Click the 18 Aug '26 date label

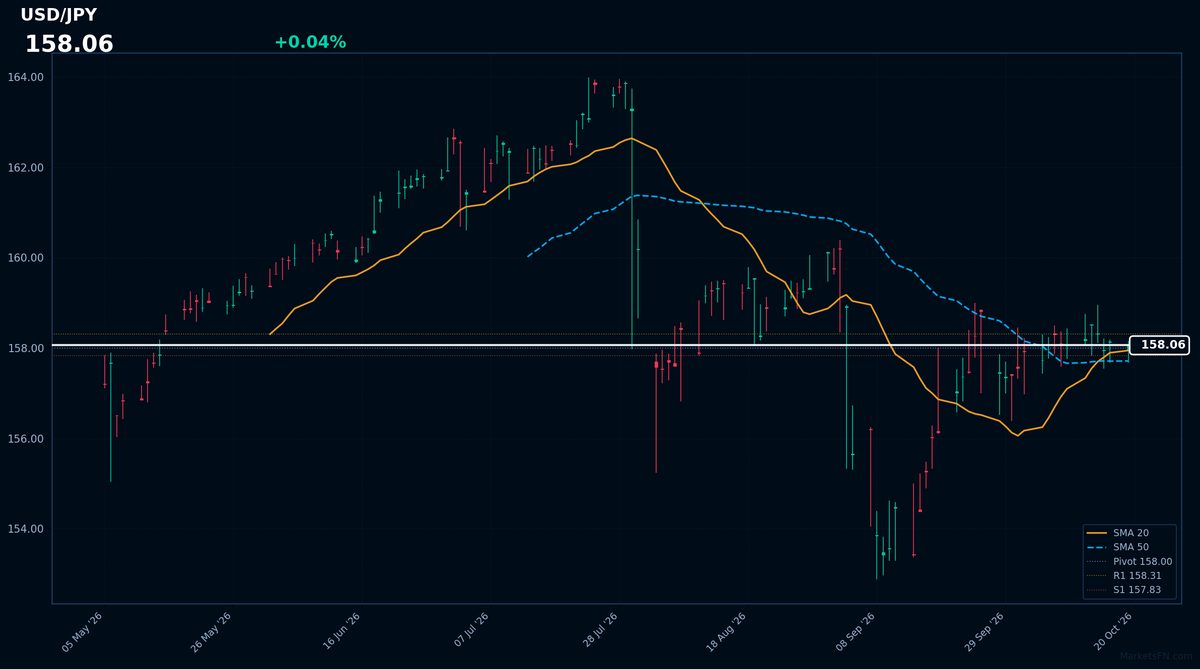point(727,632)
